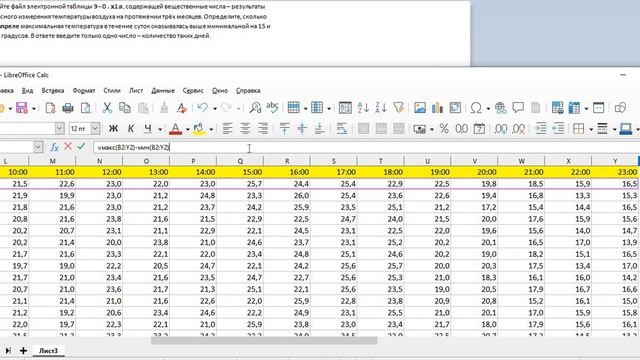640x360 pixels.
Task: Expand the Name Box dropdown
Action: click(38, 147)
